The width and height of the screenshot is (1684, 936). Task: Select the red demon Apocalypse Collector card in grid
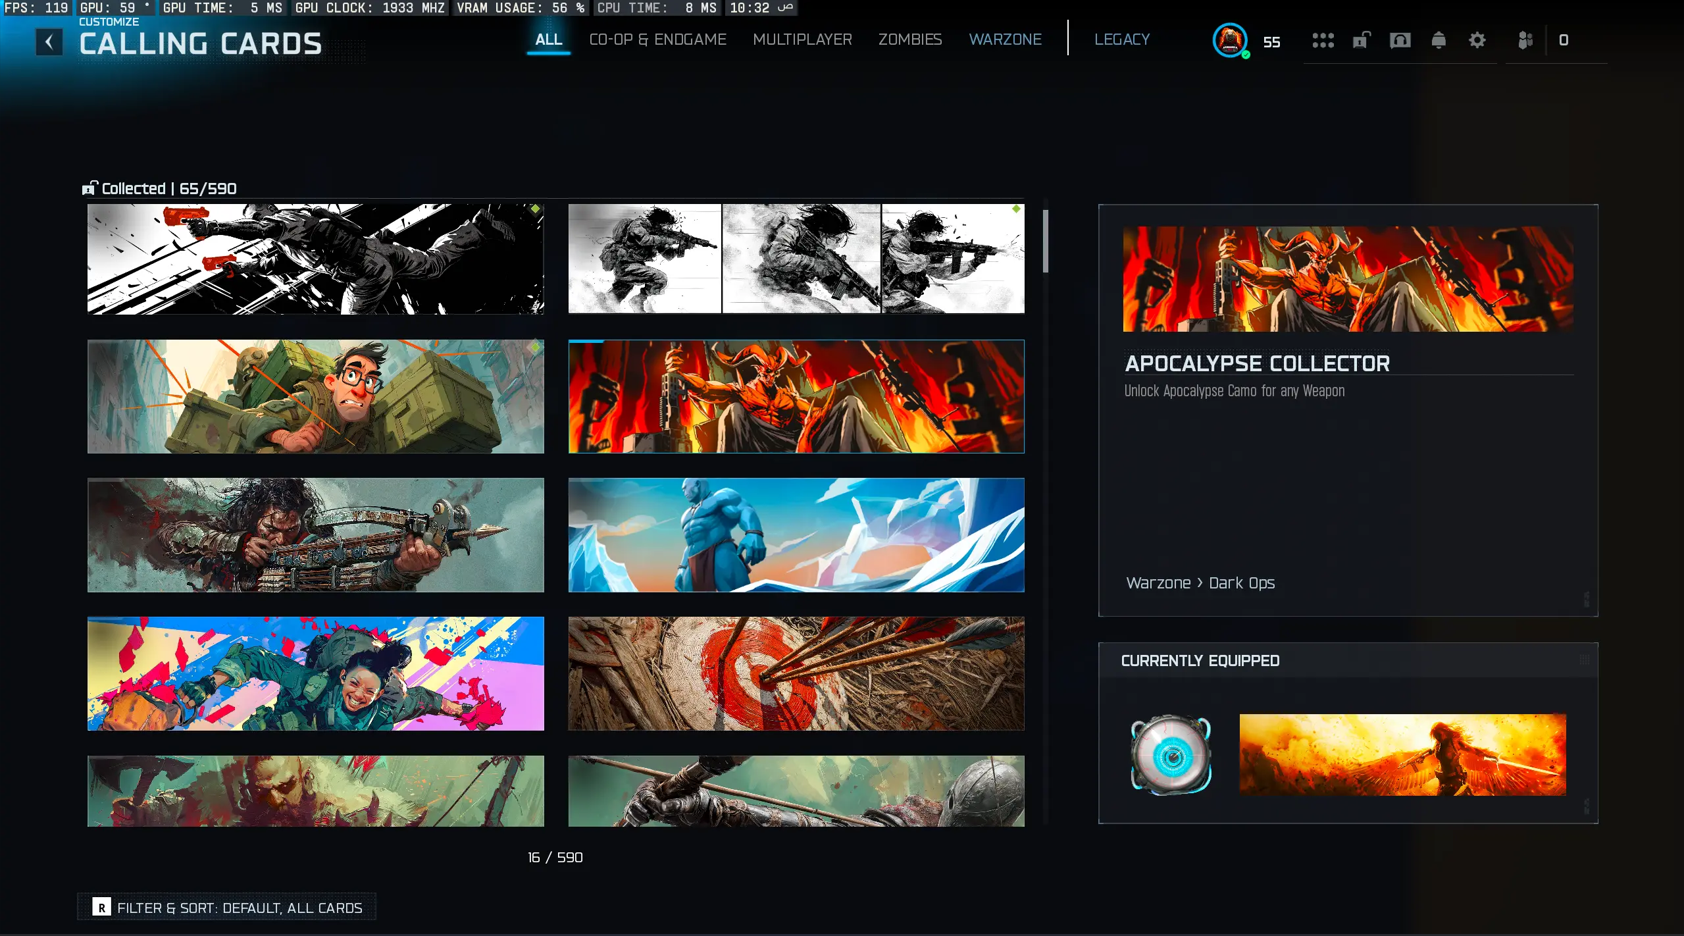click(x=796, y=396)
